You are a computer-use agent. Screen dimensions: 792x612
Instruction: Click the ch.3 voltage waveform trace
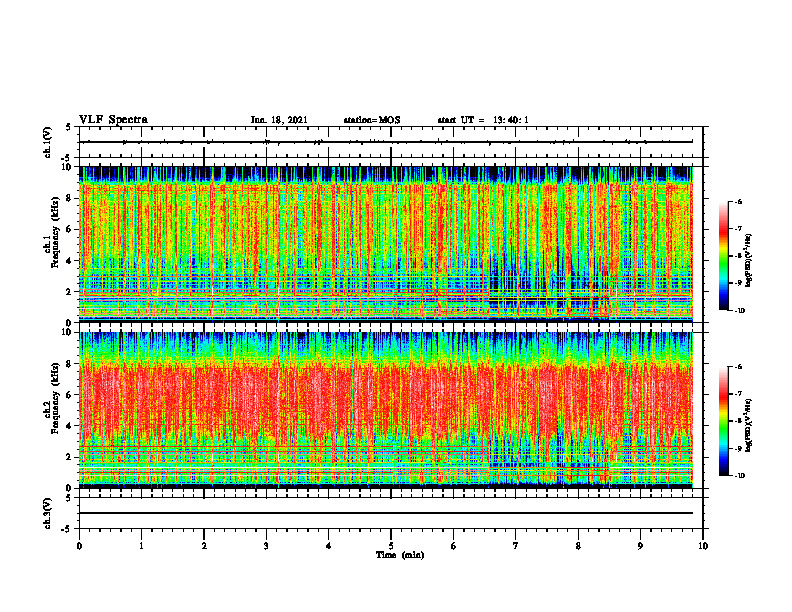[x=385, y=513]
